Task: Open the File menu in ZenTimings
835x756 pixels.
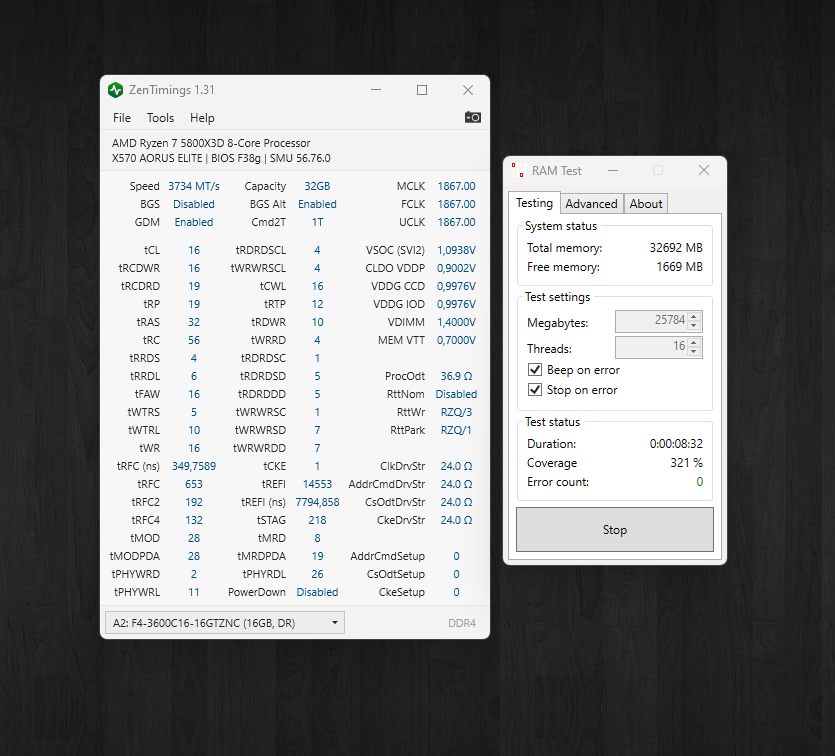Action: [x=121, y=118]
